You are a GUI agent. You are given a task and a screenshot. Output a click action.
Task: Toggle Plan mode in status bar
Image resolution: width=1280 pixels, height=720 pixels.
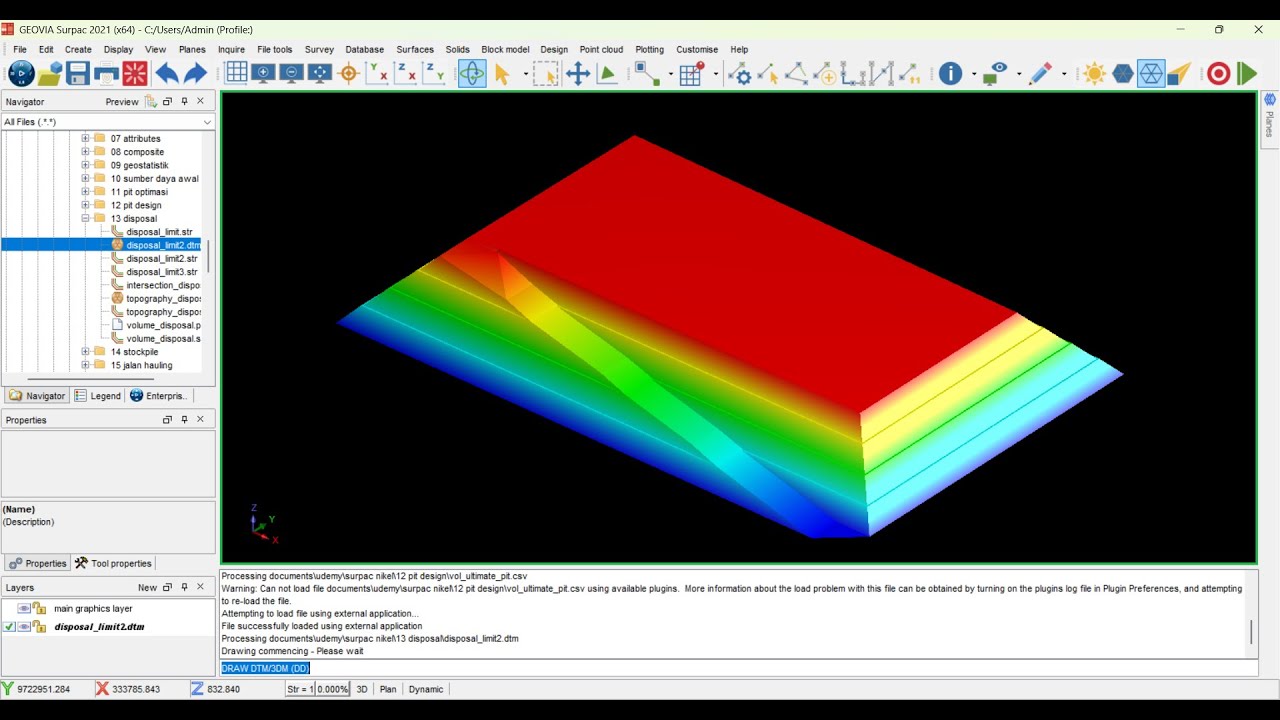388,689
